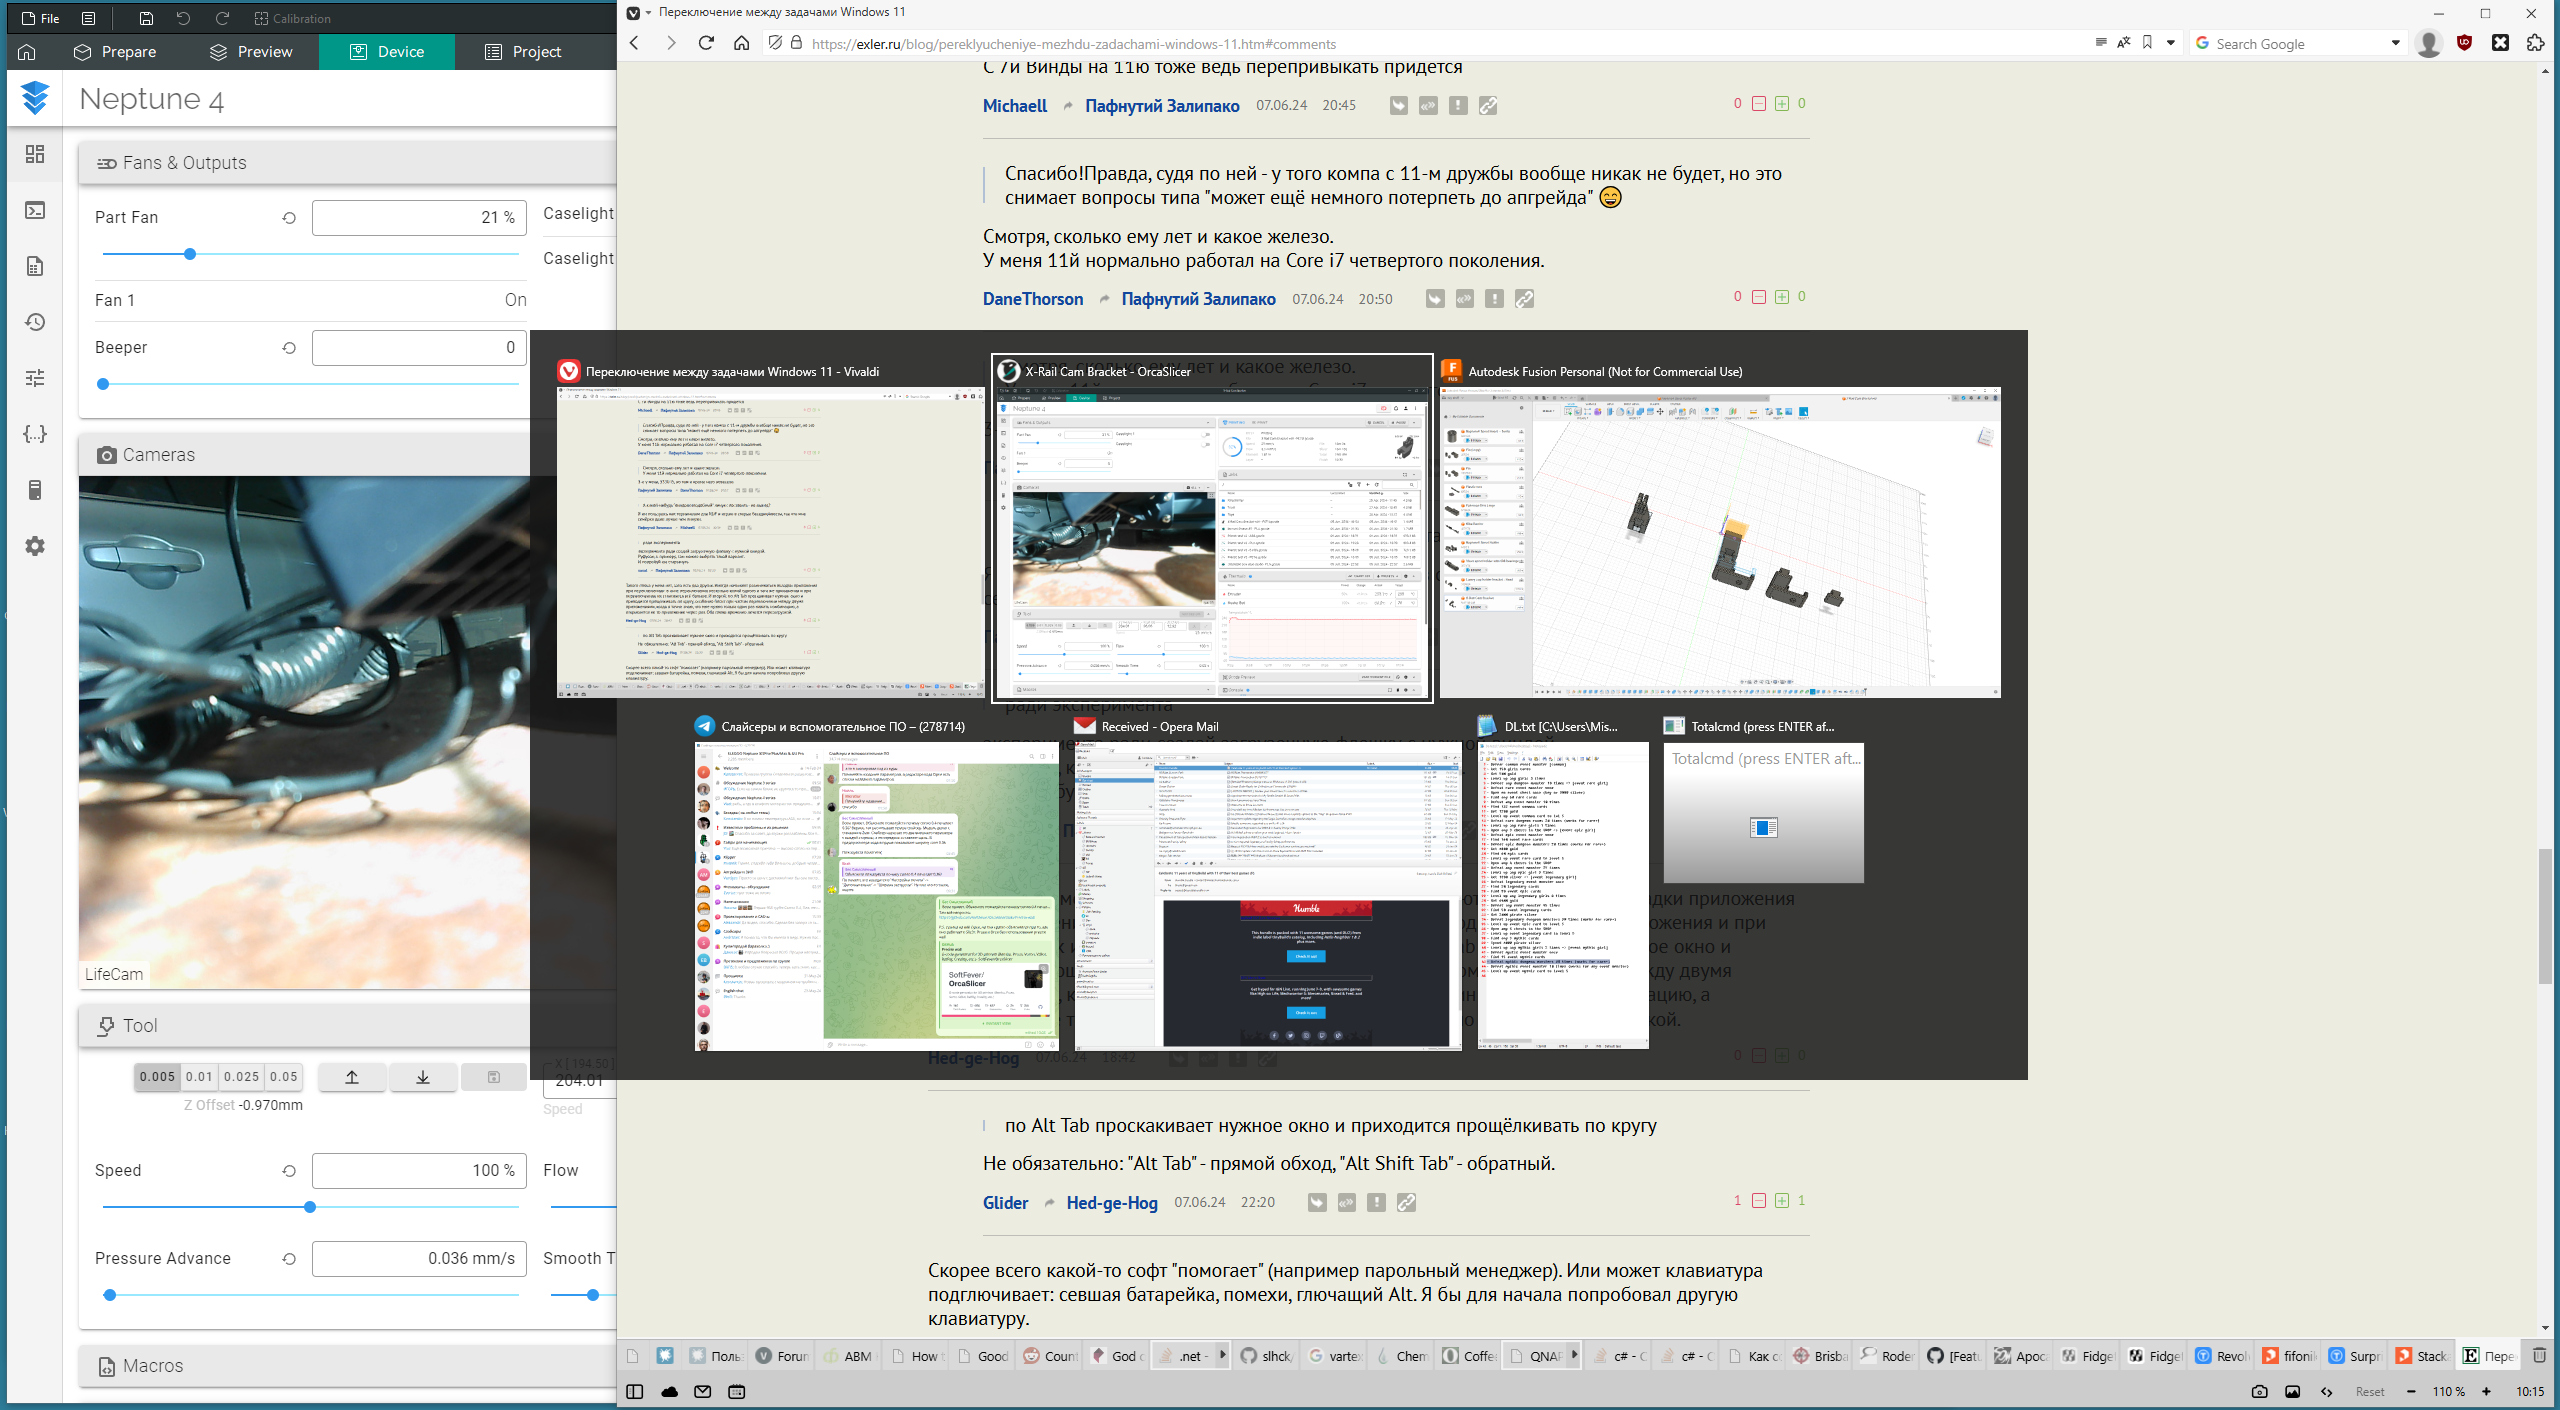2560x1410 pixels.
Task: Open the File menu in OrcaSlicer
Action: coord(40,18)
